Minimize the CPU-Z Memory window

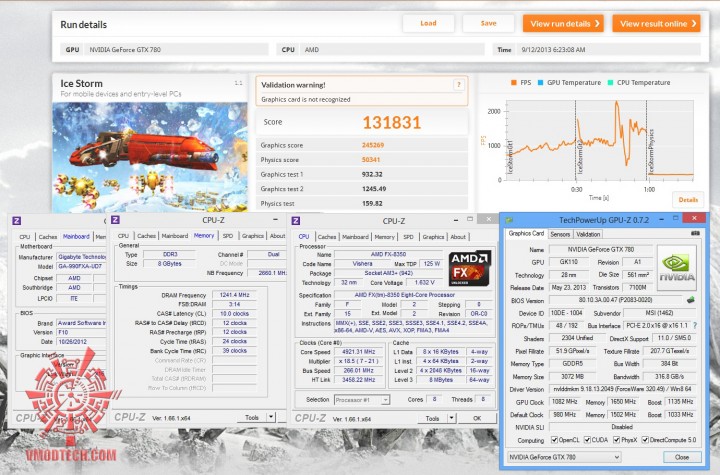(x=275, y=219)
